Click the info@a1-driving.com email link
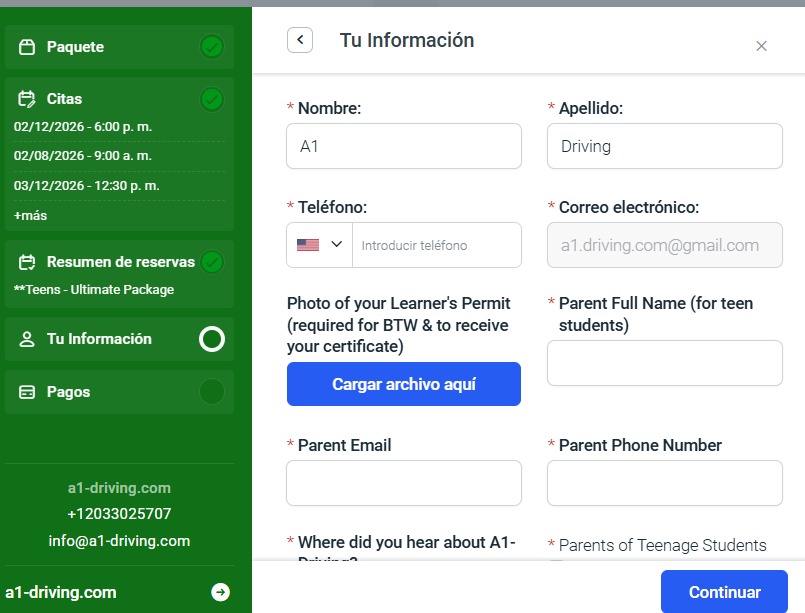Screen dimensions: 805x613 point(119,541)
